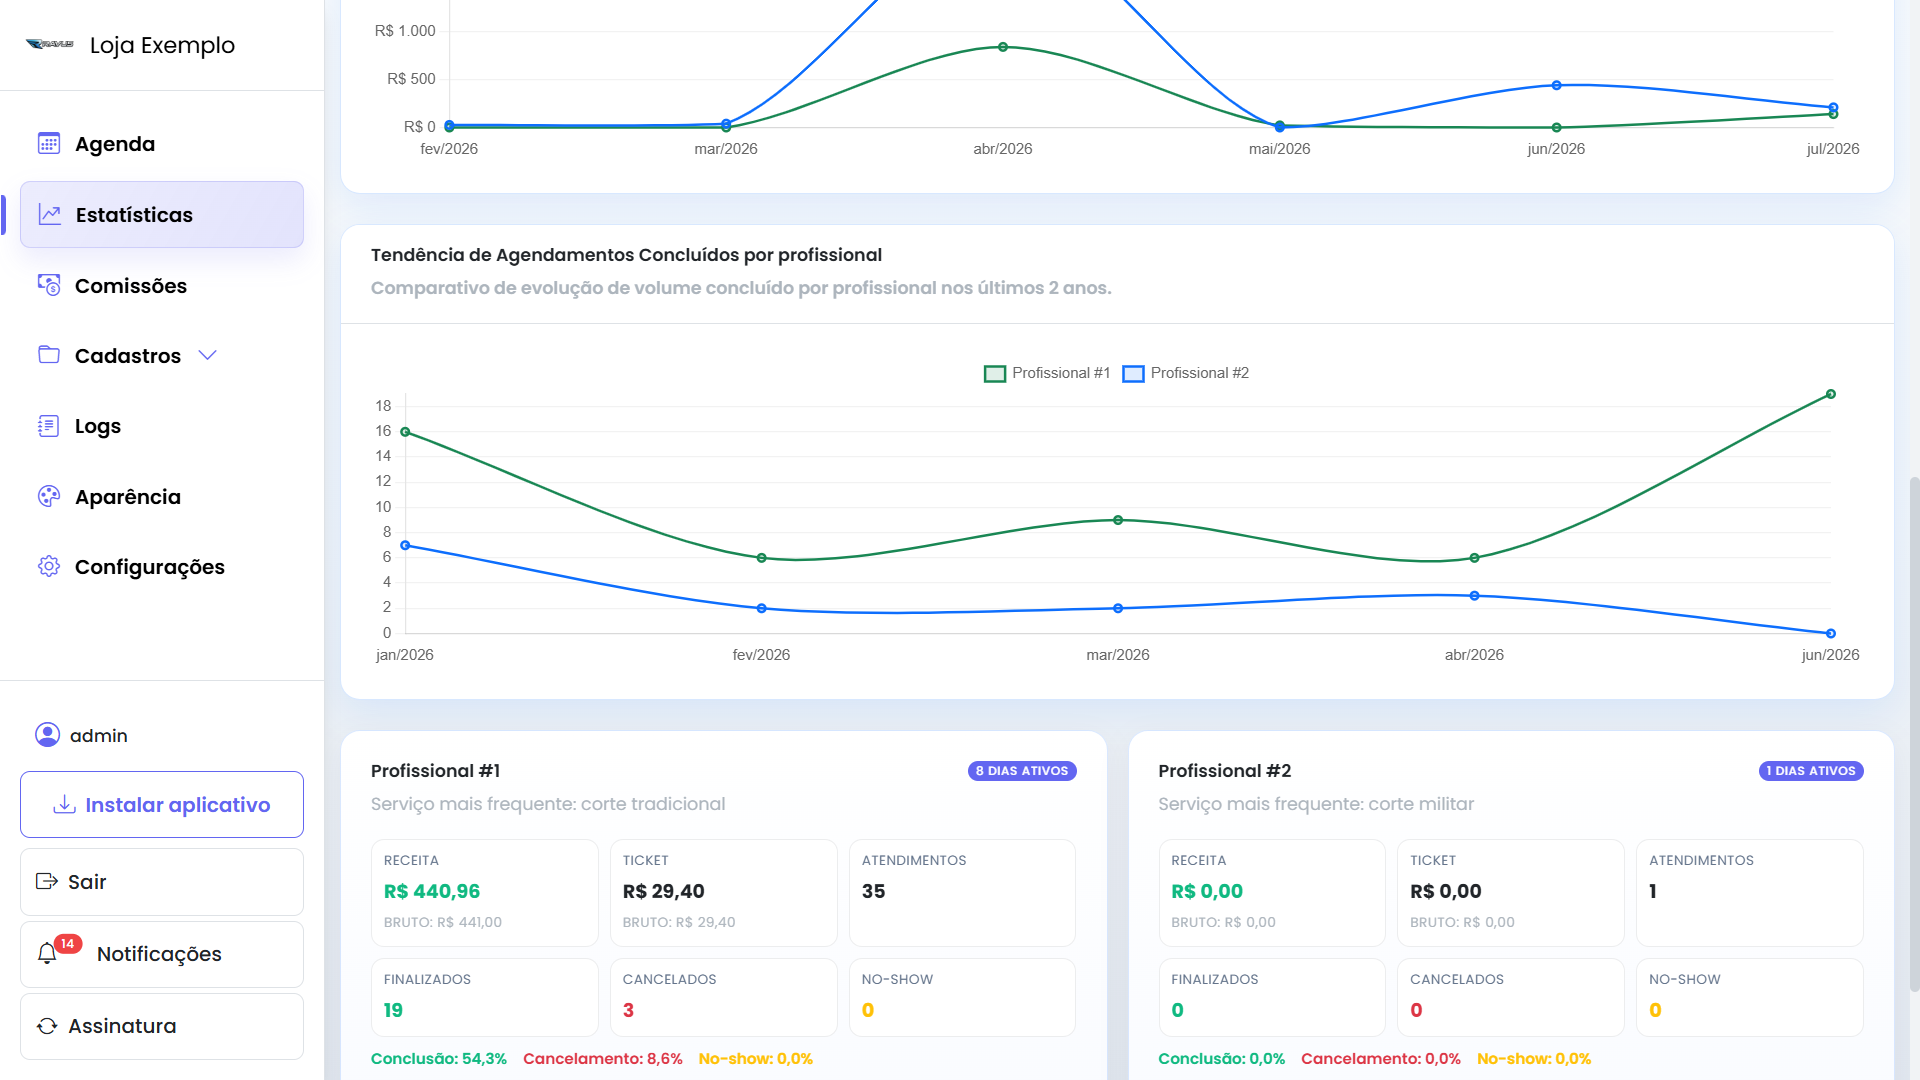Click the Profissional #2 card heading

[x=1225, y=771]
